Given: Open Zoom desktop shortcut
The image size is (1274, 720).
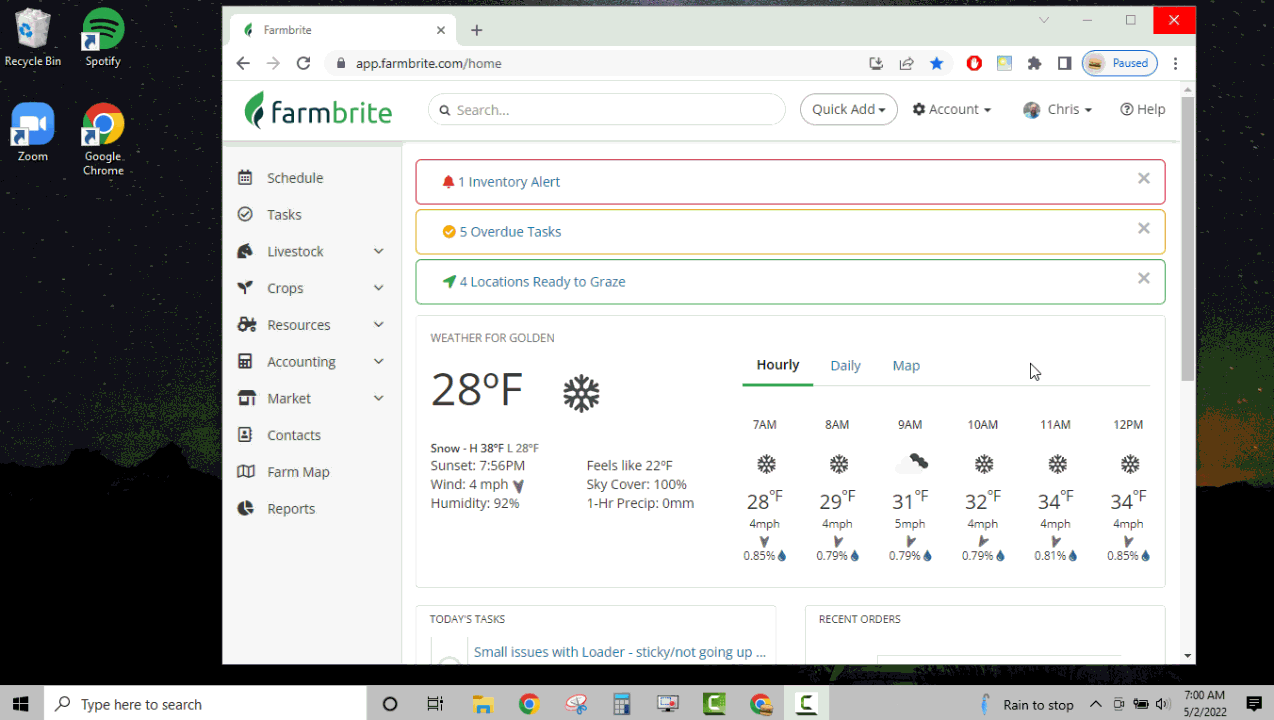Looking at the screenshot, I should [x=33, y=132].
